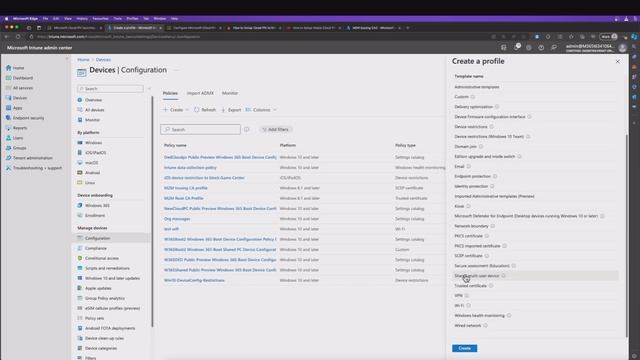640x360 pixels.
Task: Click info icon beside Wired network
Action: tap(485, 325)
